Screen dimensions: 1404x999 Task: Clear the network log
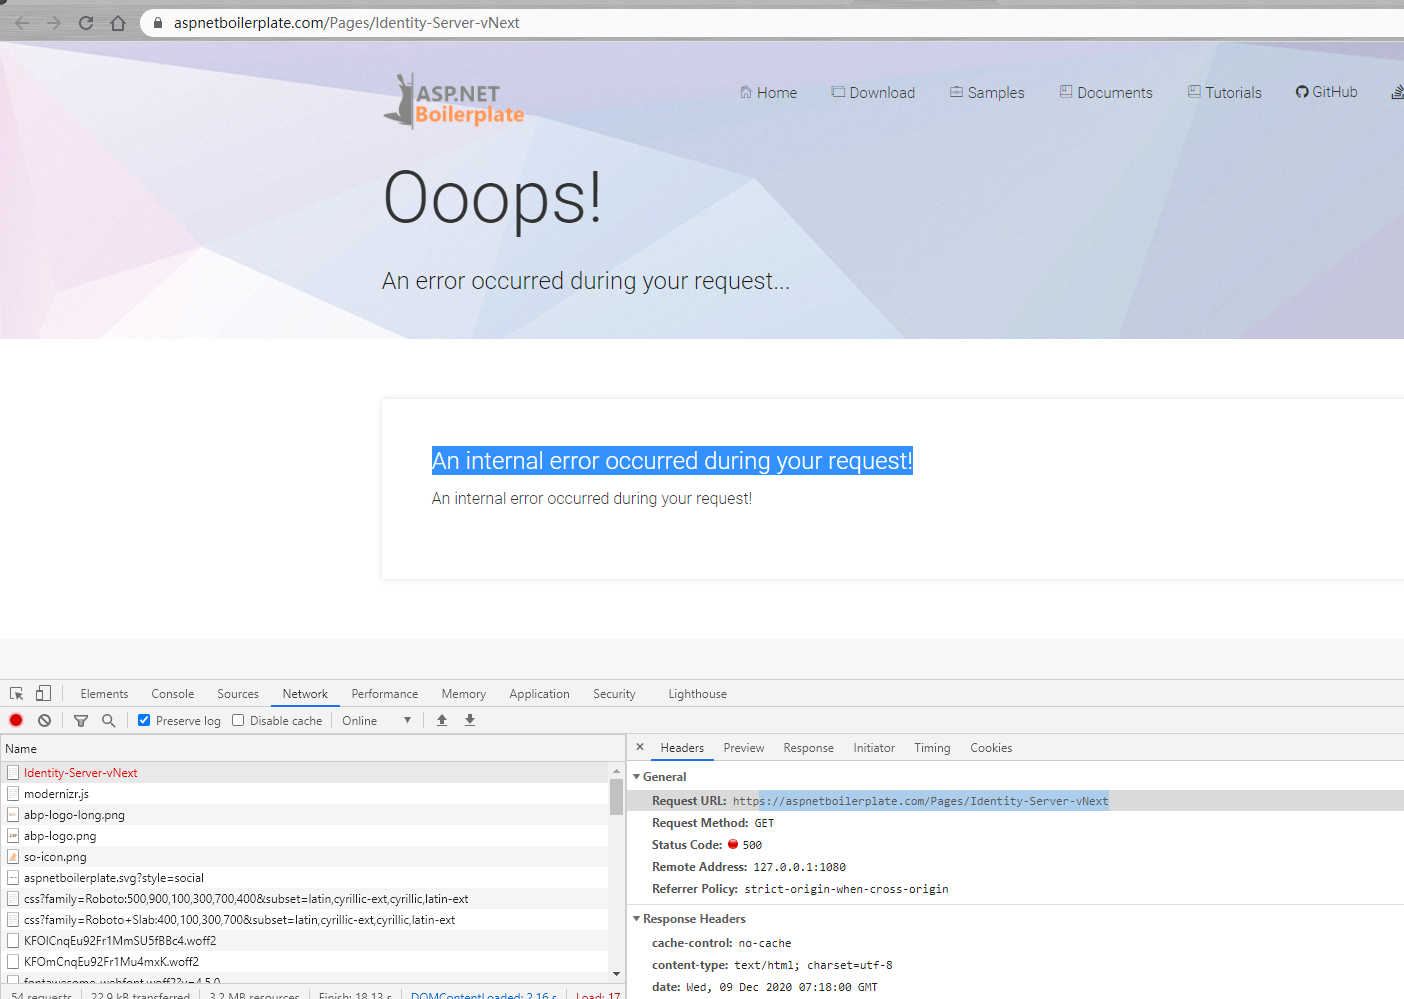coord(44,720)
